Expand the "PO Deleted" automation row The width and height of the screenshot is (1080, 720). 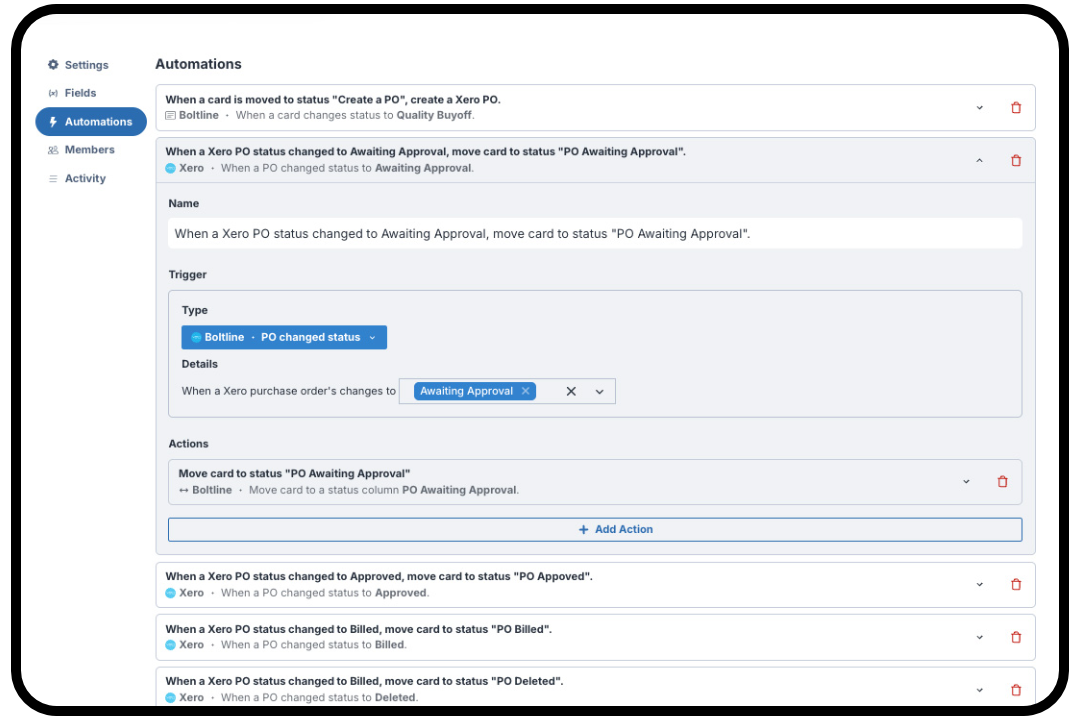click(979, 690)
